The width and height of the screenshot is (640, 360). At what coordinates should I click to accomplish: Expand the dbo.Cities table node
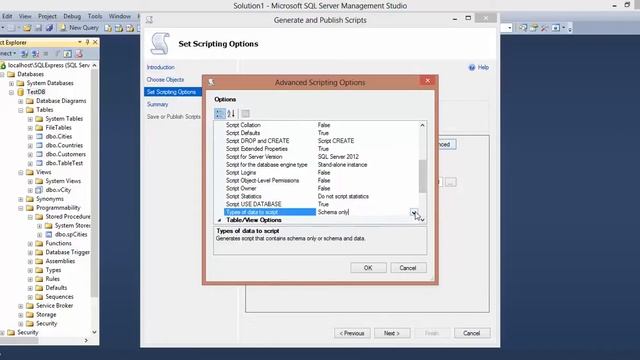coord(30,137)
